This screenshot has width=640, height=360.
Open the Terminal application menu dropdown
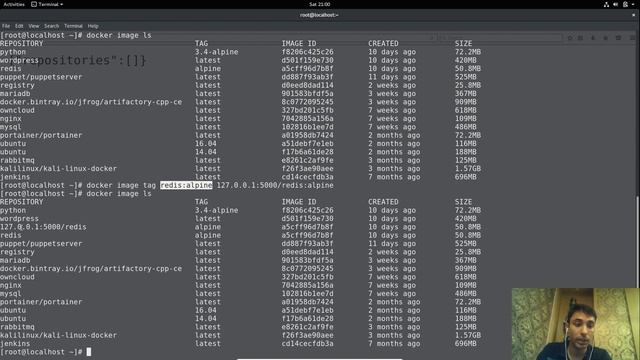pyautogui.click(x=47, y=4)
